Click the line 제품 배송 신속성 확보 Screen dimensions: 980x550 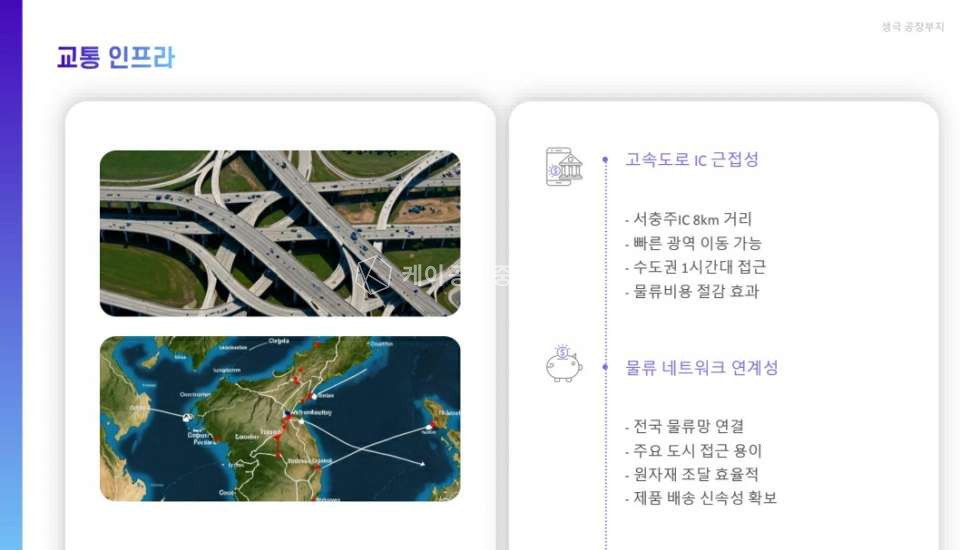pos(701,498)
